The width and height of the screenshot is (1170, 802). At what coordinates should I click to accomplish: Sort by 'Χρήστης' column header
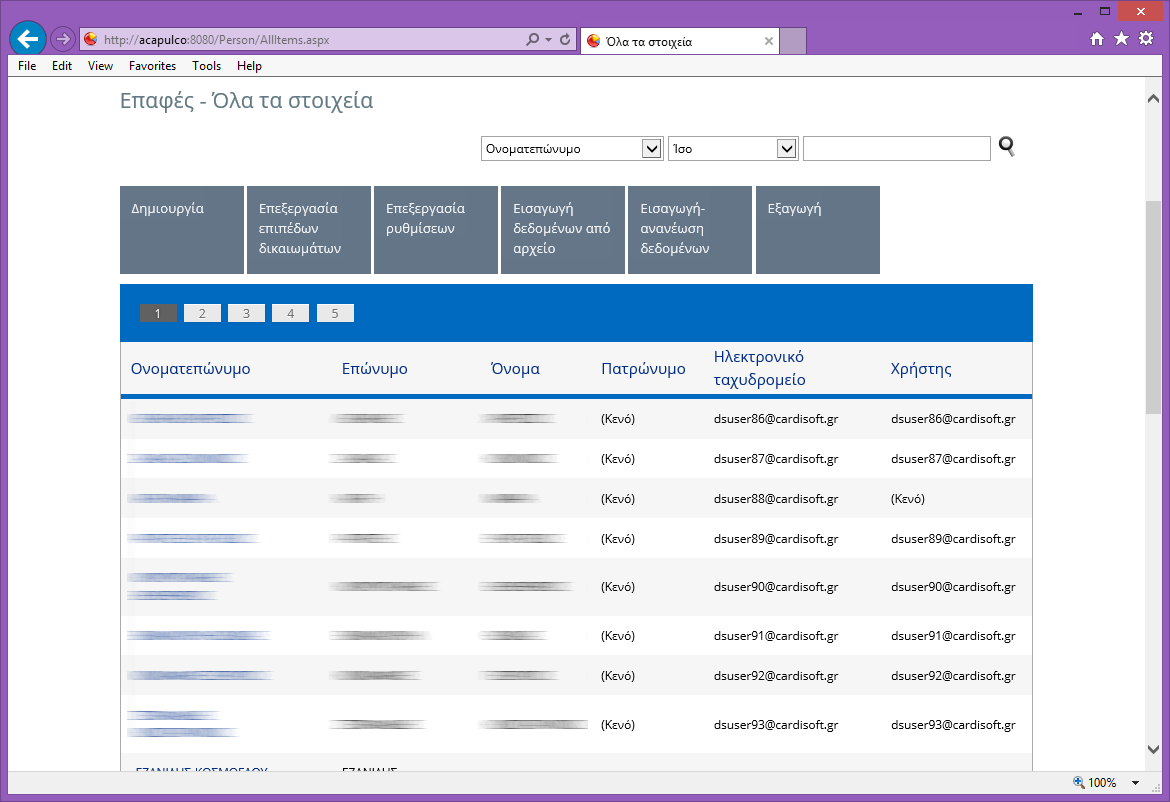pyautogui.click(x=921, y=369)
